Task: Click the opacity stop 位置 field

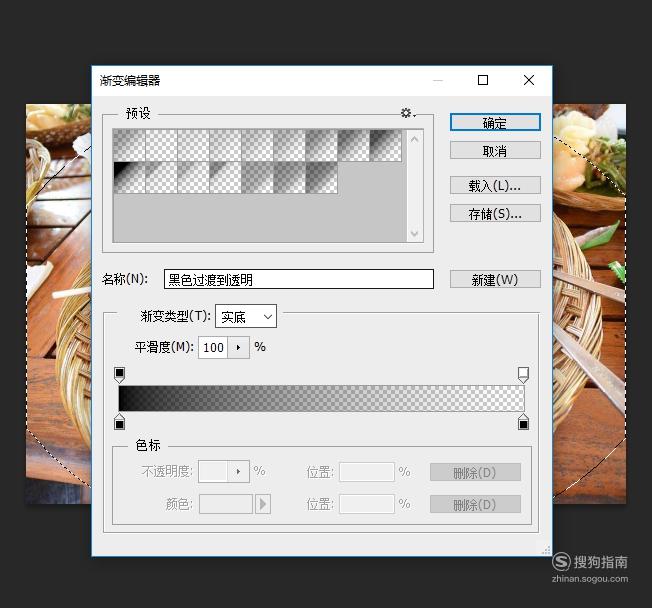Action: tap(366, 472)
